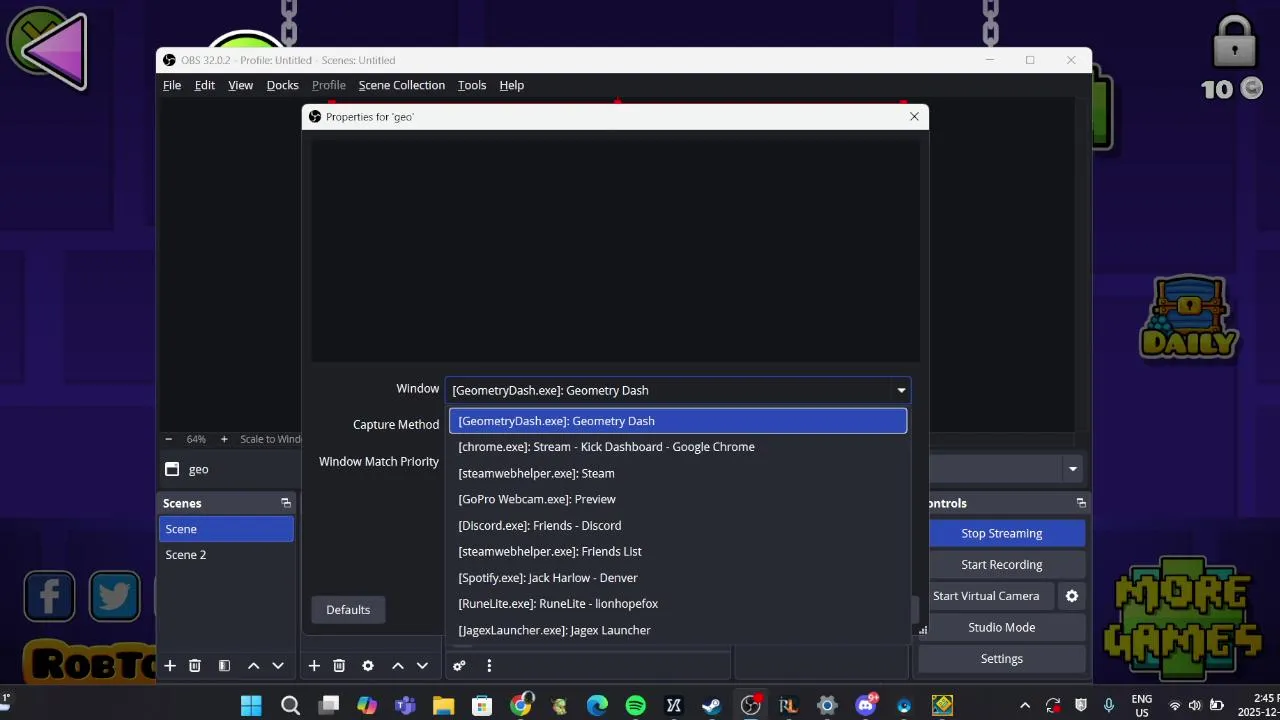Image resolution: width=1280 pixels, height=720 pixels.
Task: Open the View menu
Action: click(x=241, y=85)
